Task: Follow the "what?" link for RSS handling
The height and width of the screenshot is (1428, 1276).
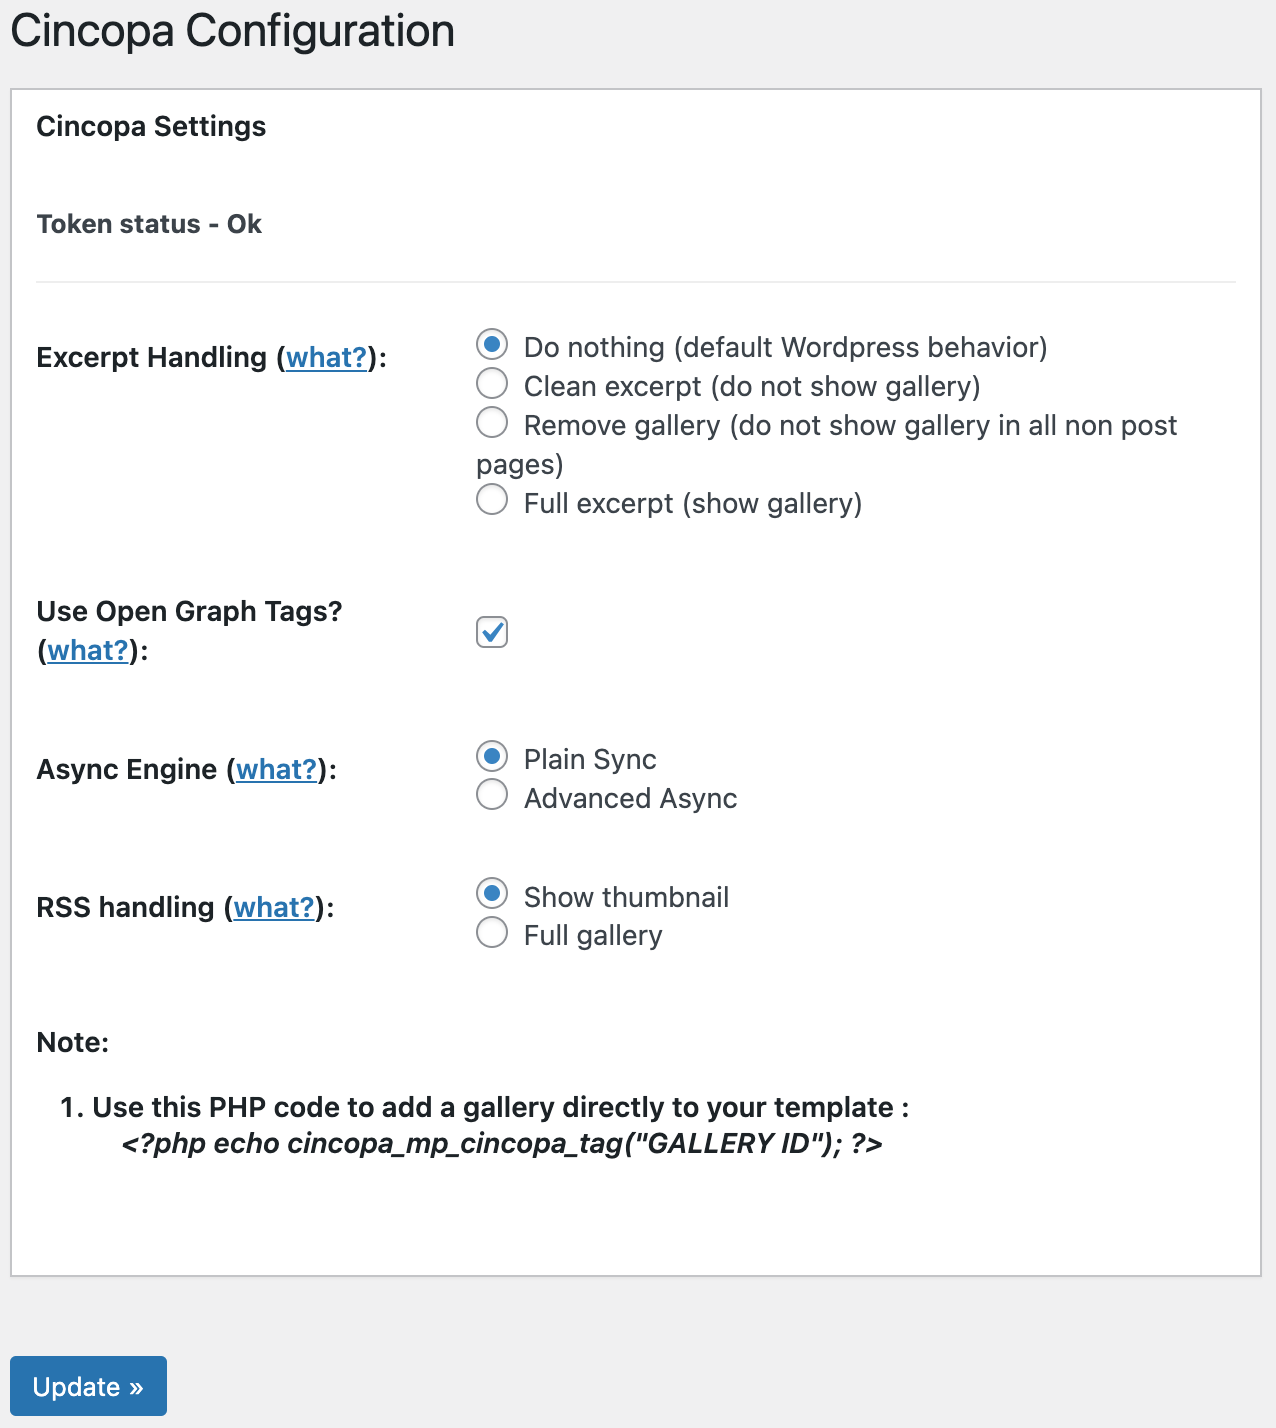Action: [x=274, y=907]
